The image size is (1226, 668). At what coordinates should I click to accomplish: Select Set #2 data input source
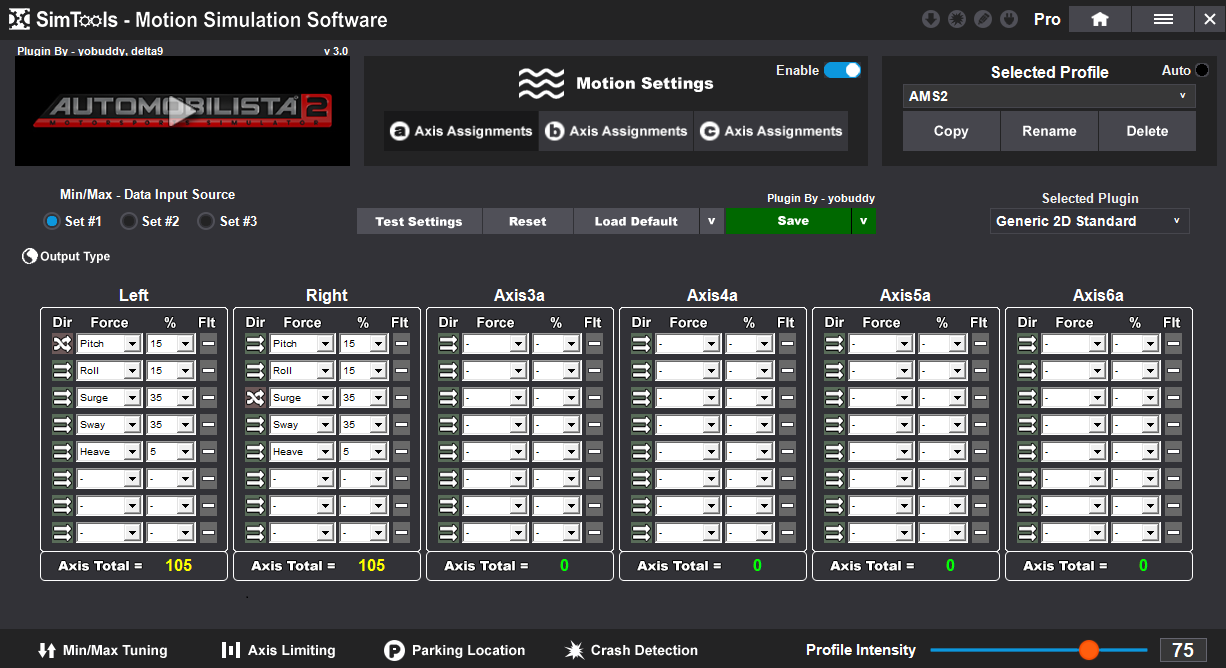click(129, 221)
